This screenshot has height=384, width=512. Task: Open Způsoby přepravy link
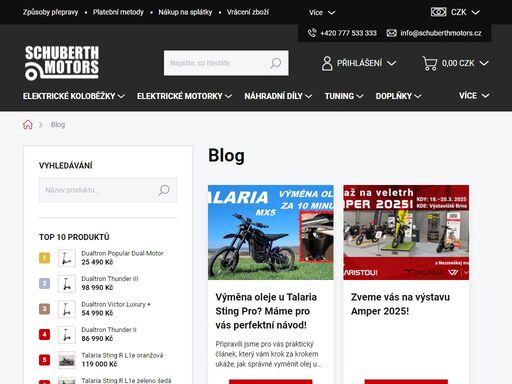point(50,12)
